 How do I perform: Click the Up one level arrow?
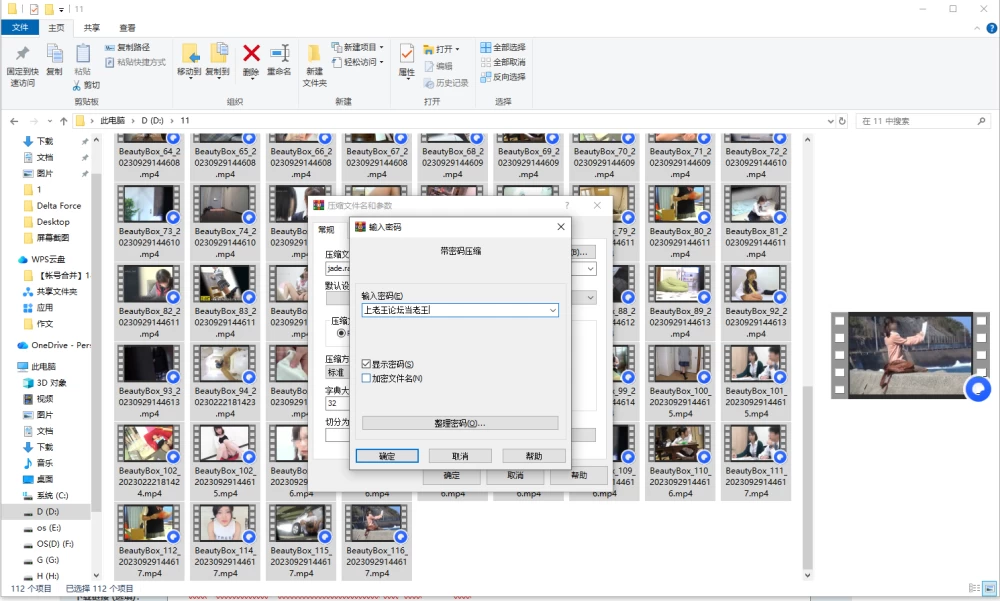(x=64, y=121)
